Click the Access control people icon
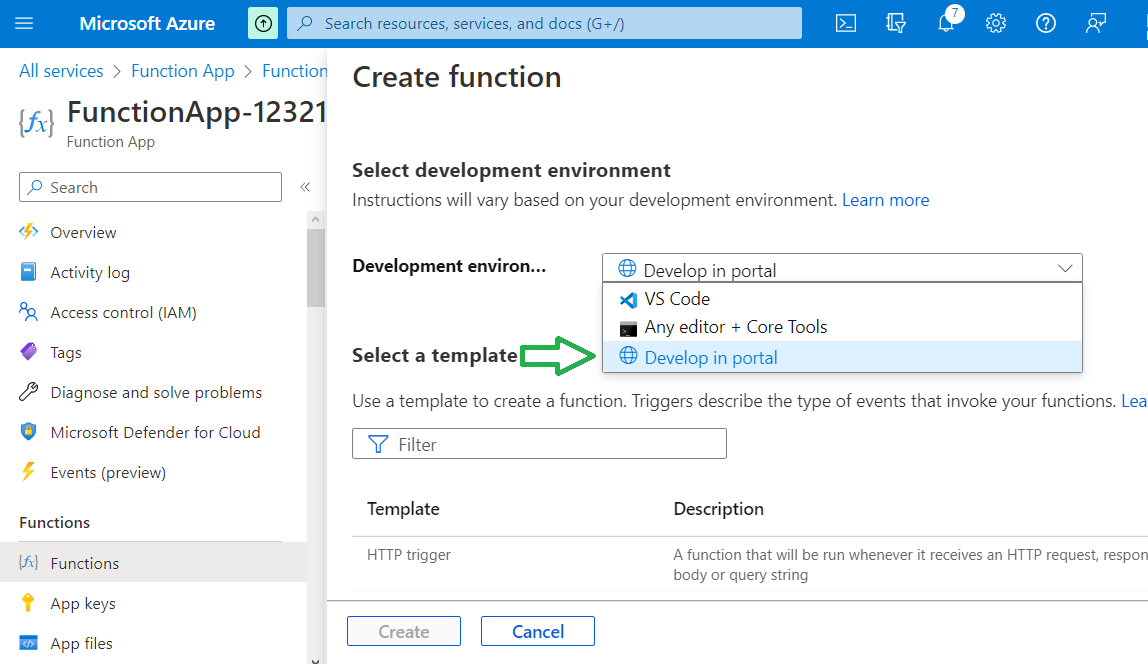This screenshot has width=1148, height=664. click(29, 312)
